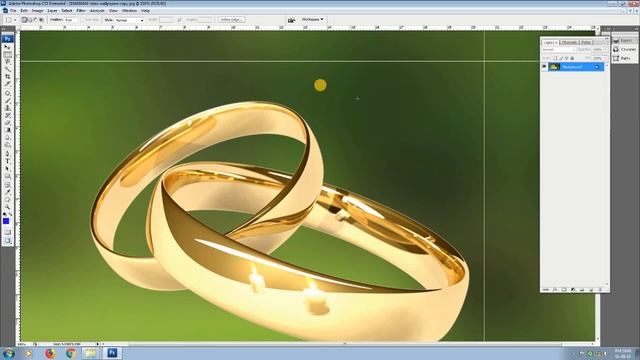Screen dimensions: 640x360
Task: Select the Blur tool
Action: 7,137
